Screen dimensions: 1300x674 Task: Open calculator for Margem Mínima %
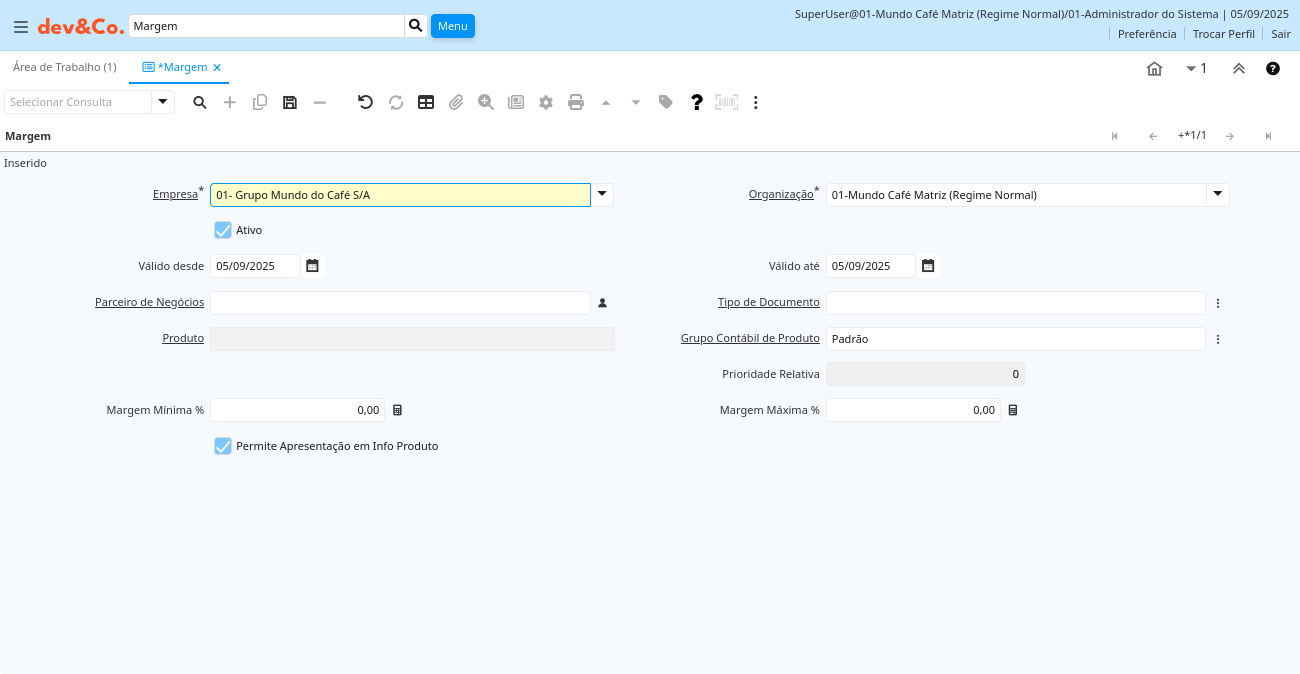(x=397, y=410)
